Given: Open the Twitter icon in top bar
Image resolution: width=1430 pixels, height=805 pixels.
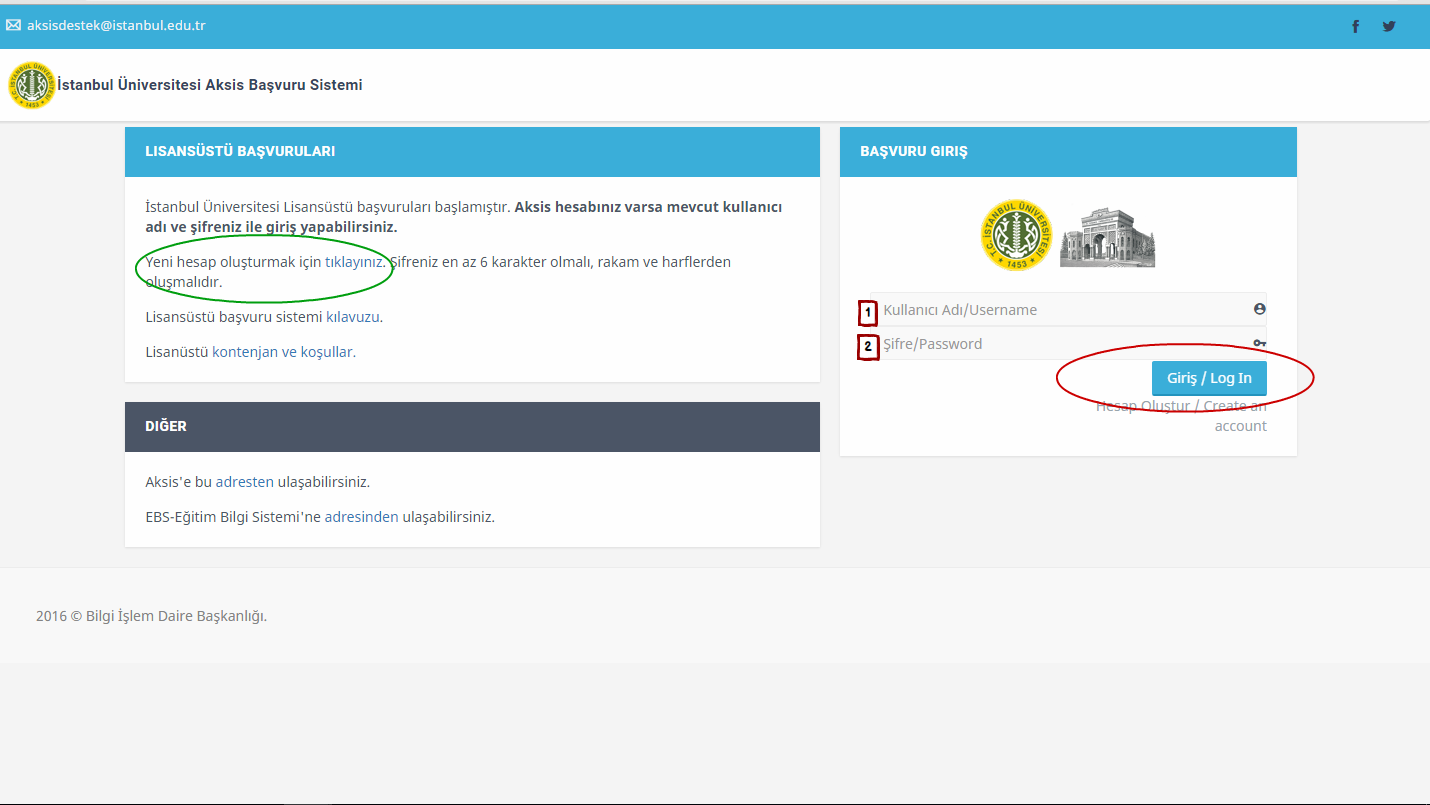Looking at the screenshot, I should tap(1389, 27).
